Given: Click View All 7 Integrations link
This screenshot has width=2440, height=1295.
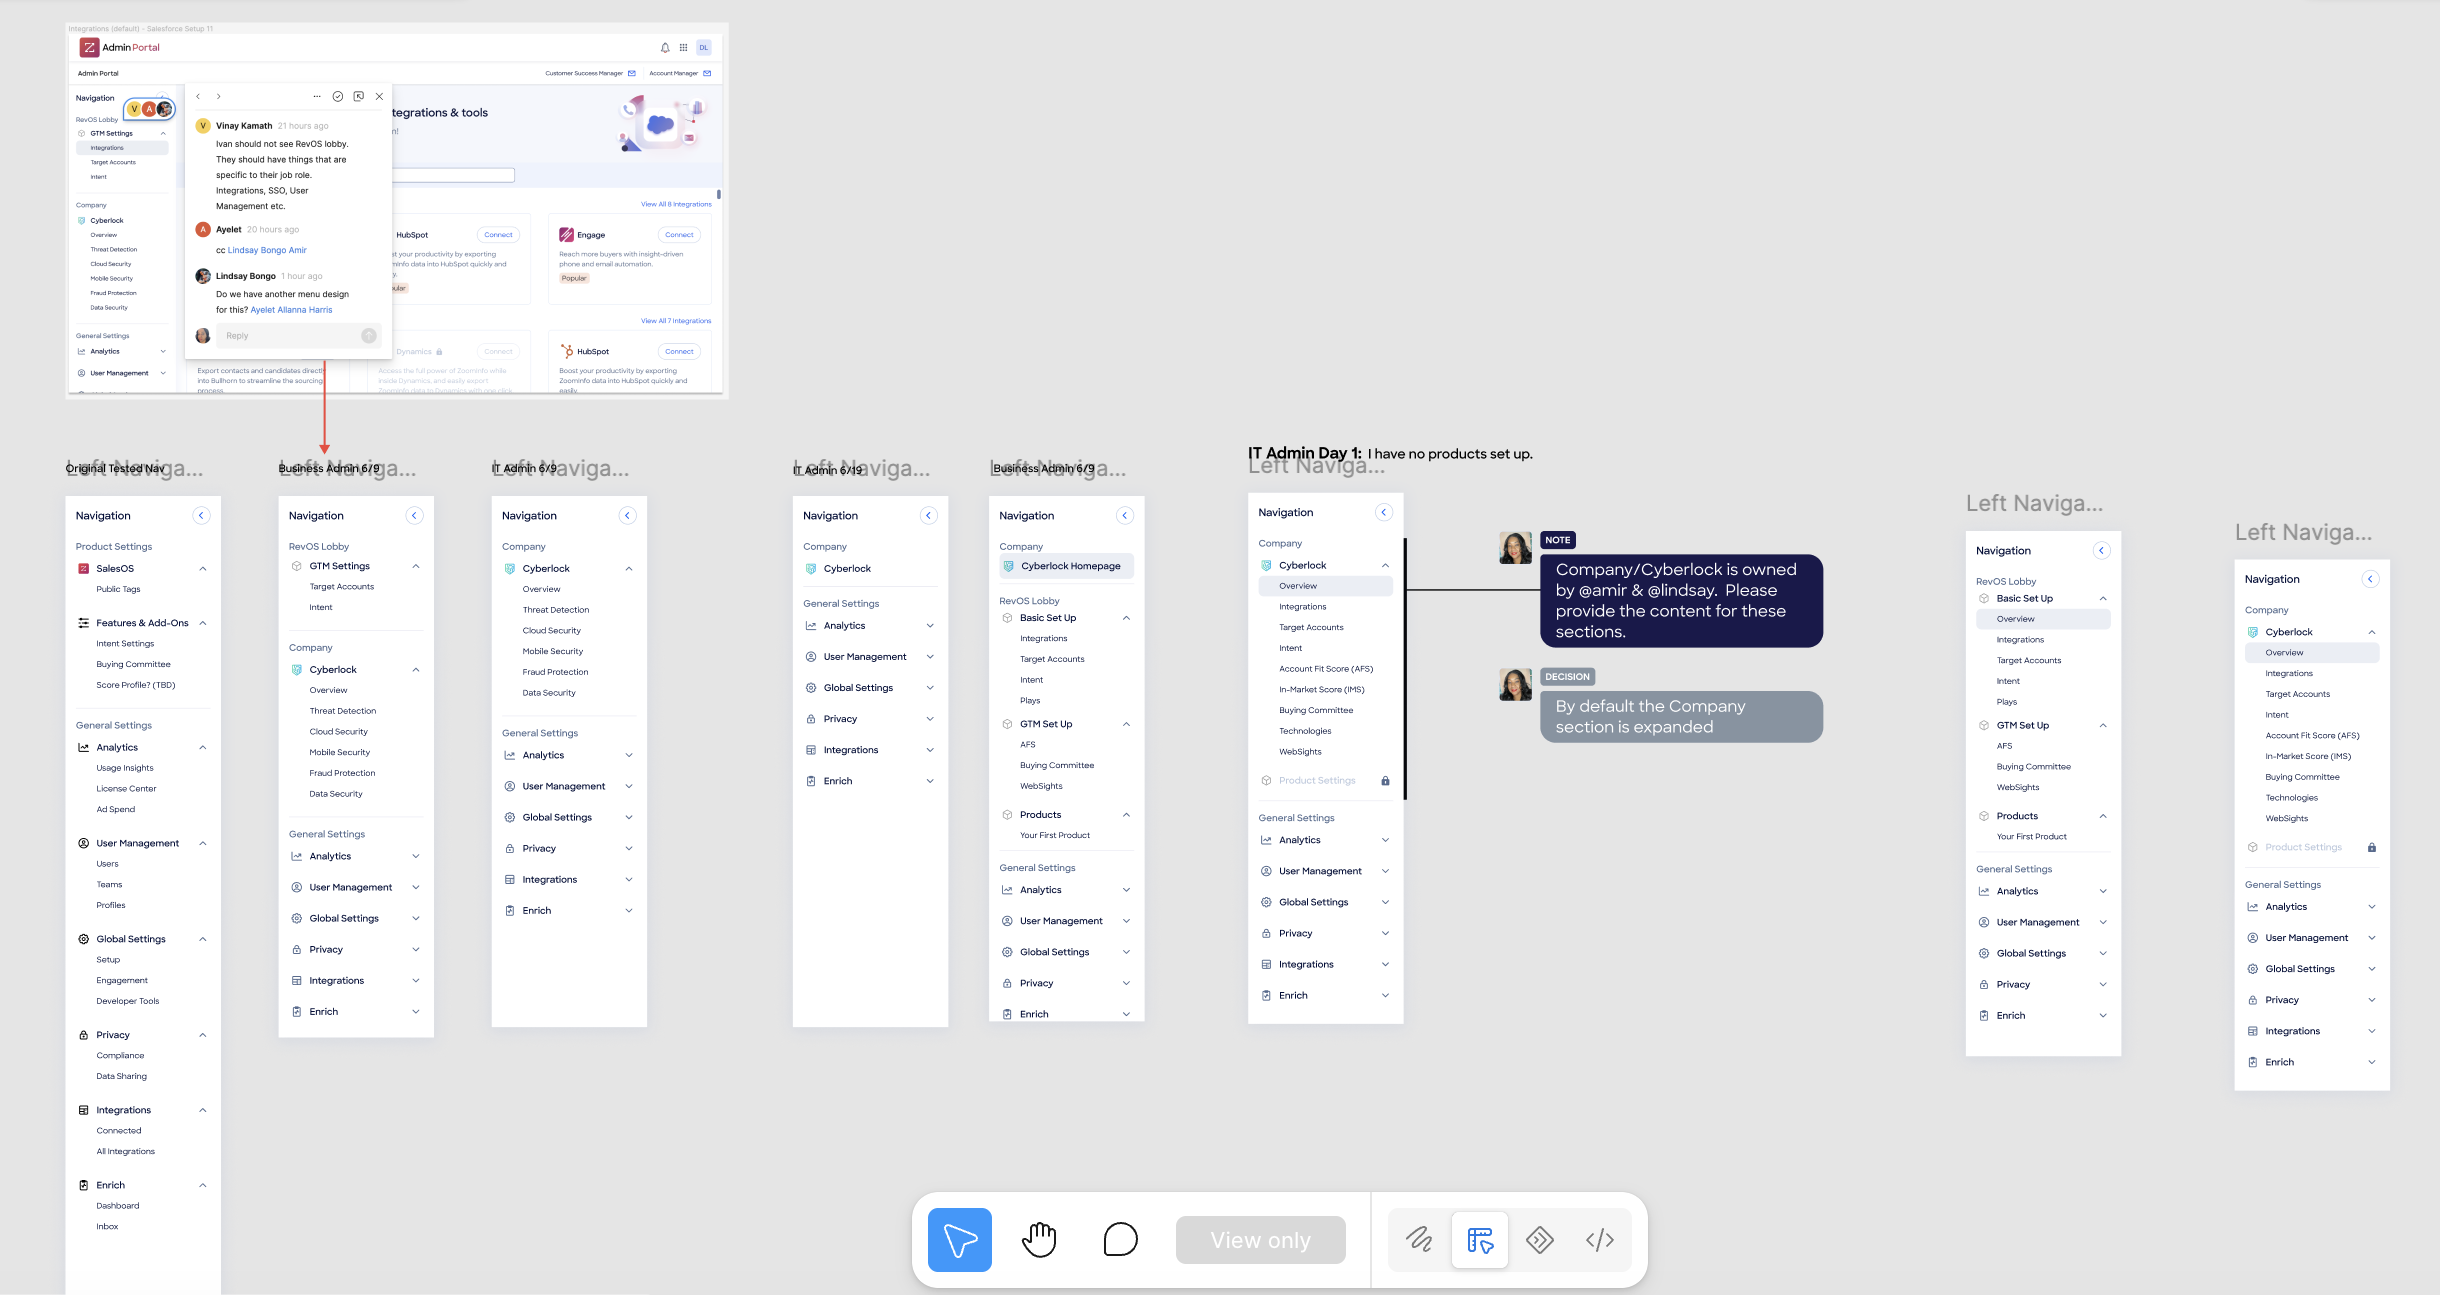Looking at the screenshot, I should click(676, 321).
